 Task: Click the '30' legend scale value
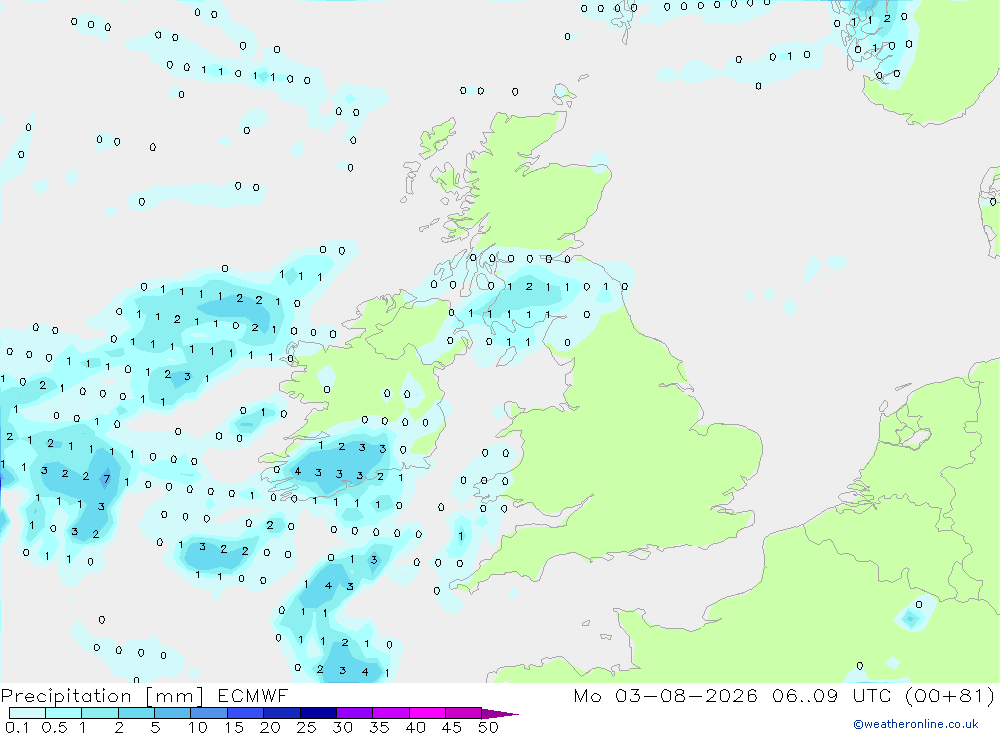(x=343, y=727)
